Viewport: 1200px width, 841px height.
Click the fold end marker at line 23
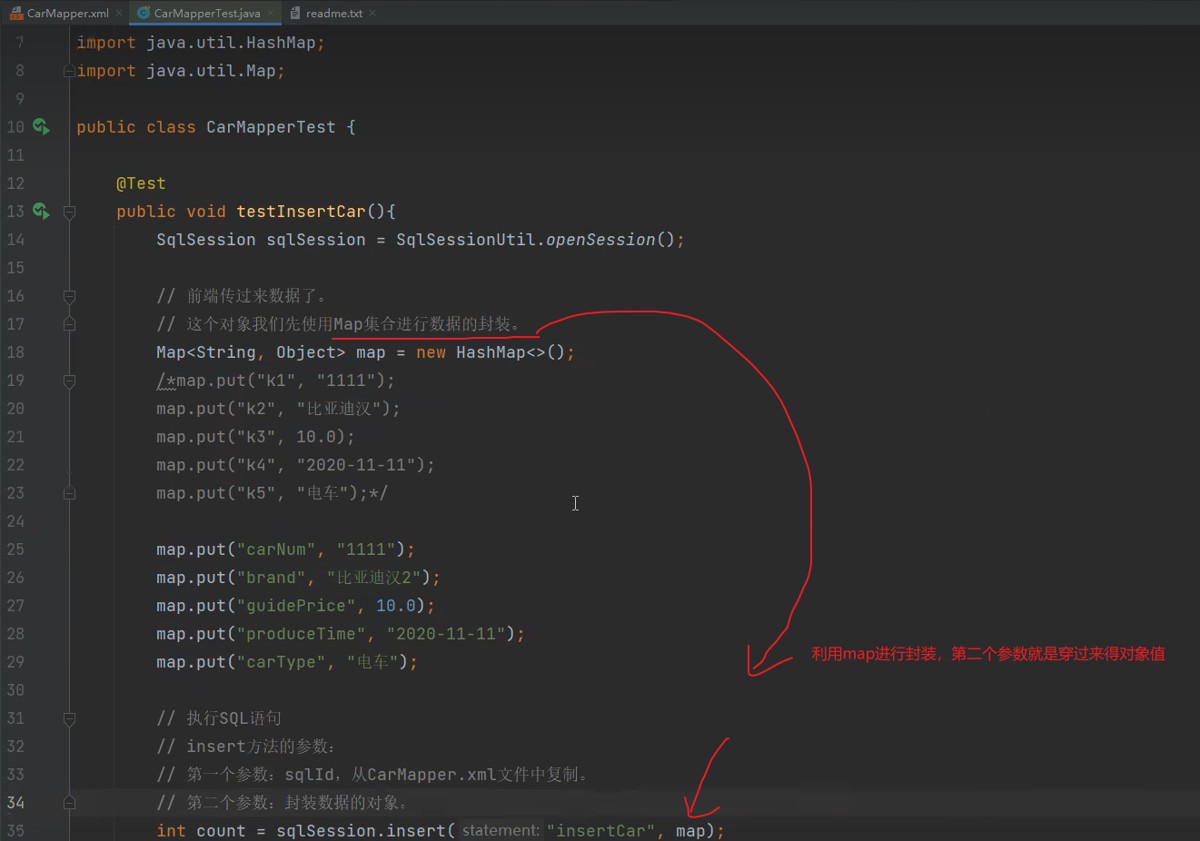point(69,493)
